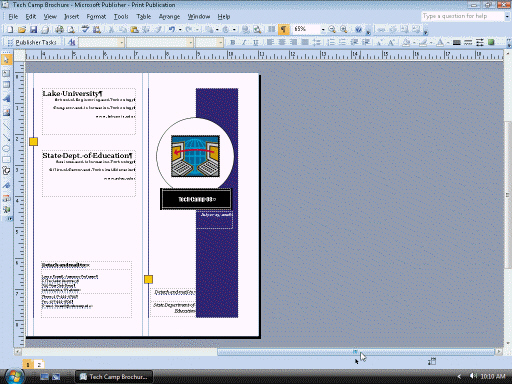Viewport: 512px width, 384px height.
Task: Open the 65% zoom level dropdown
Action: (x=323, y=30)
